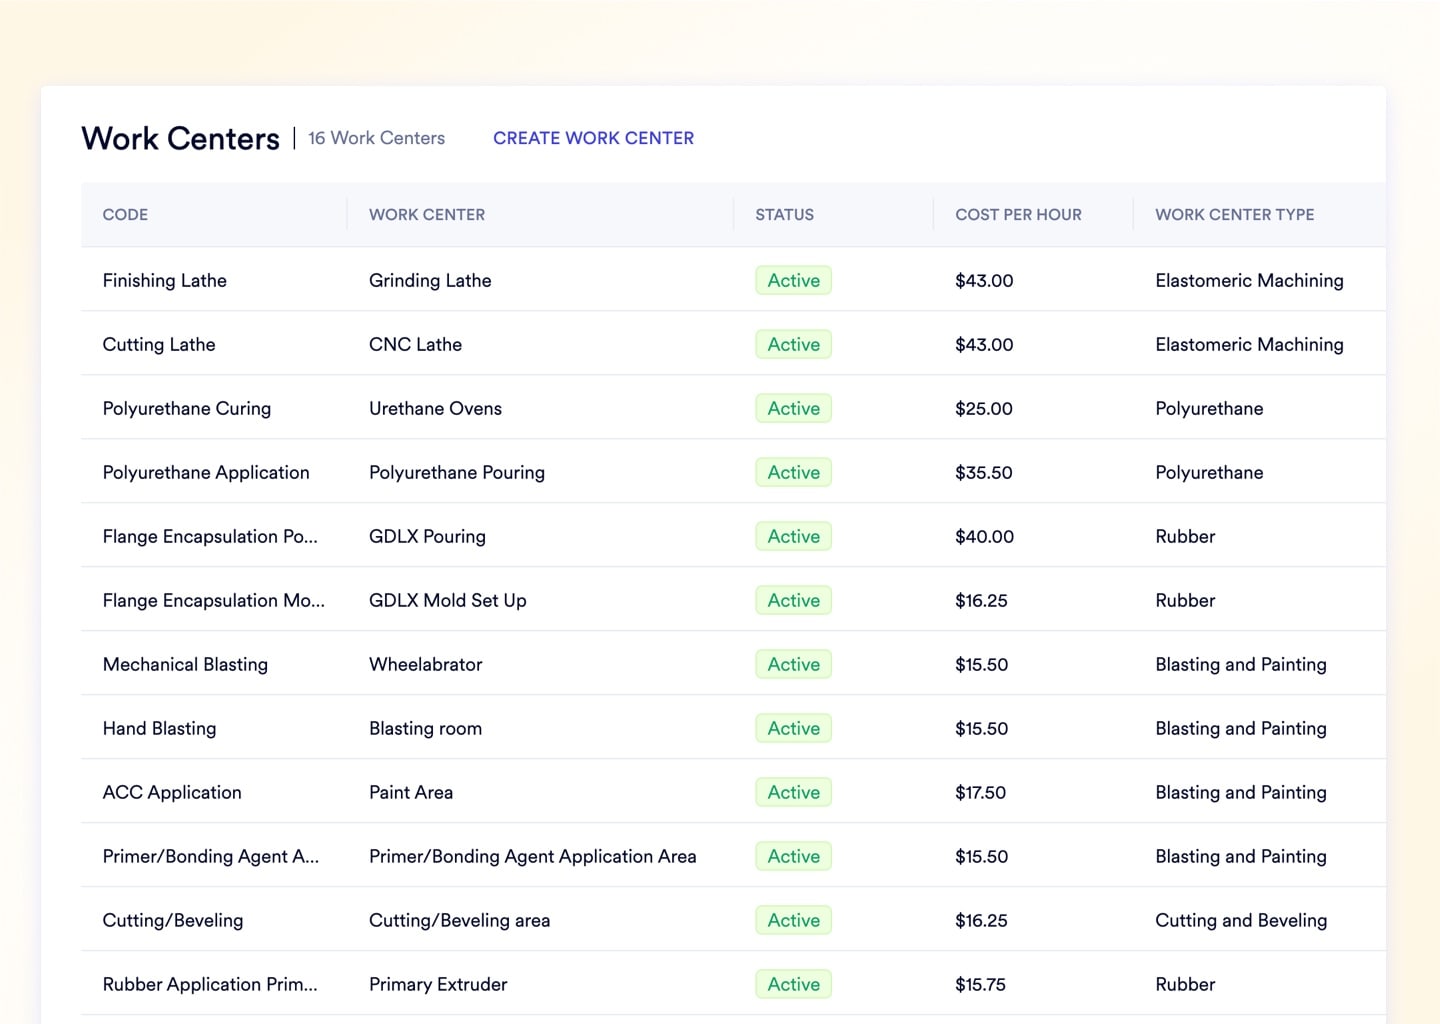Click the $25.00 cost for Urethane Ovens

tap(984, 408)
